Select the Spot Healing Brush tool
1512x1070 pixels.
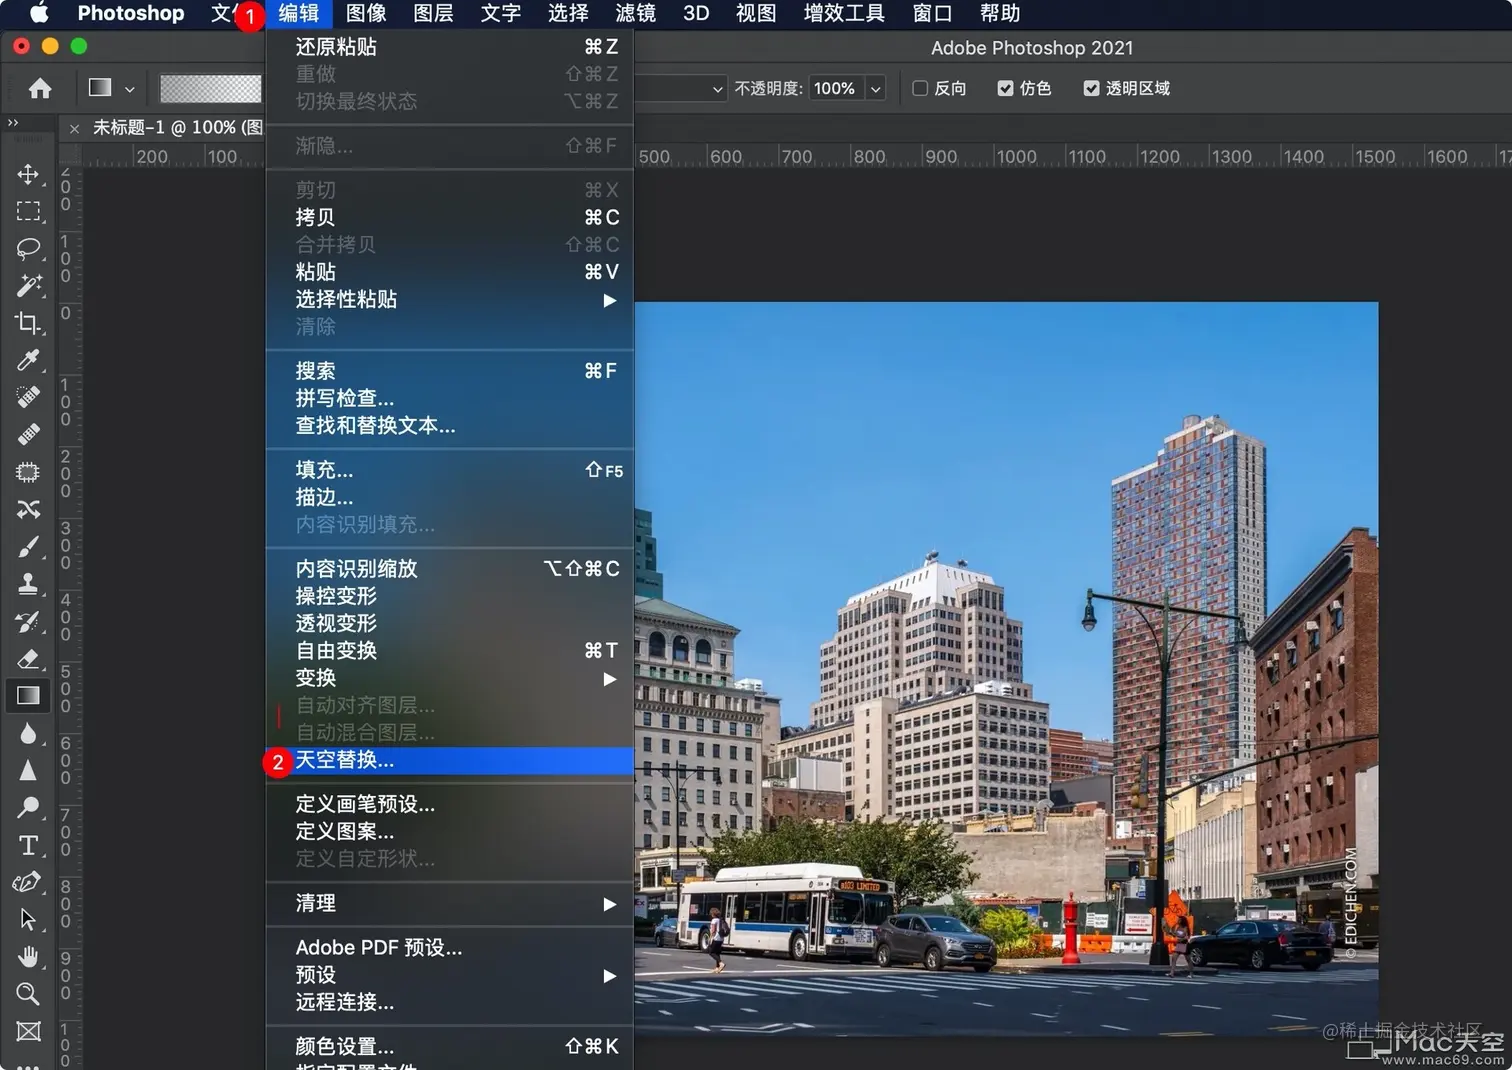click(28, 397)
